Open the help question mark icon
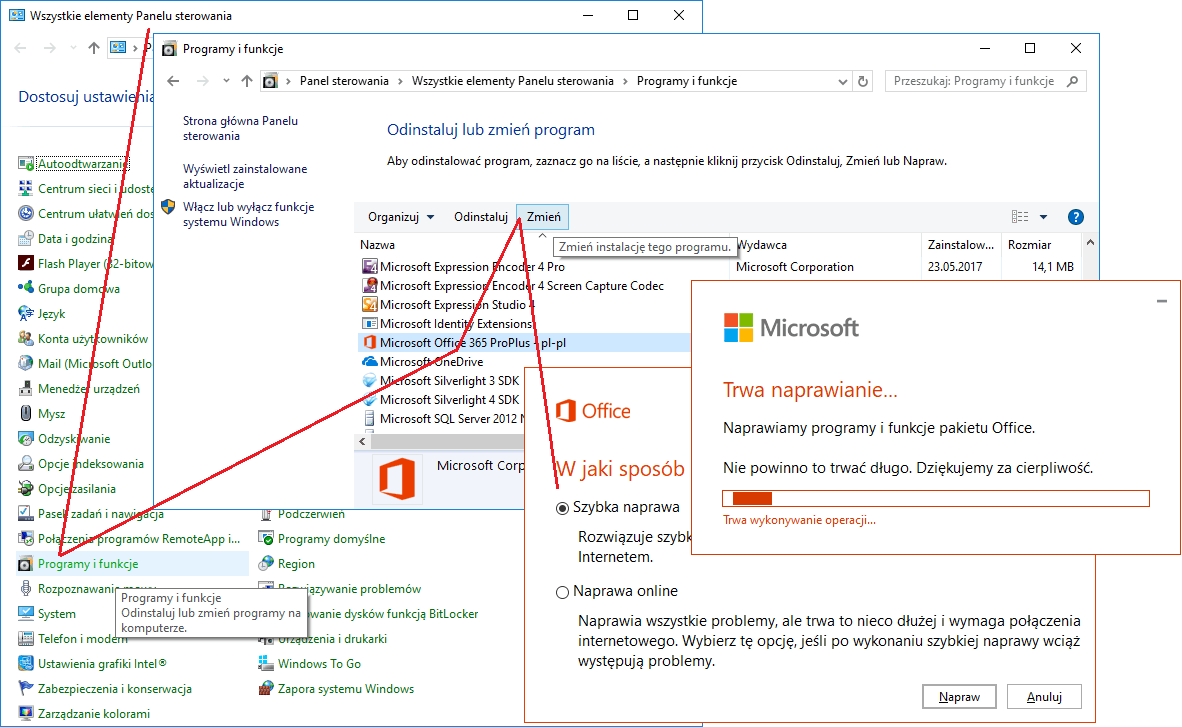The width and height of the screenshot is (1182, 727). click(1076, 217)
